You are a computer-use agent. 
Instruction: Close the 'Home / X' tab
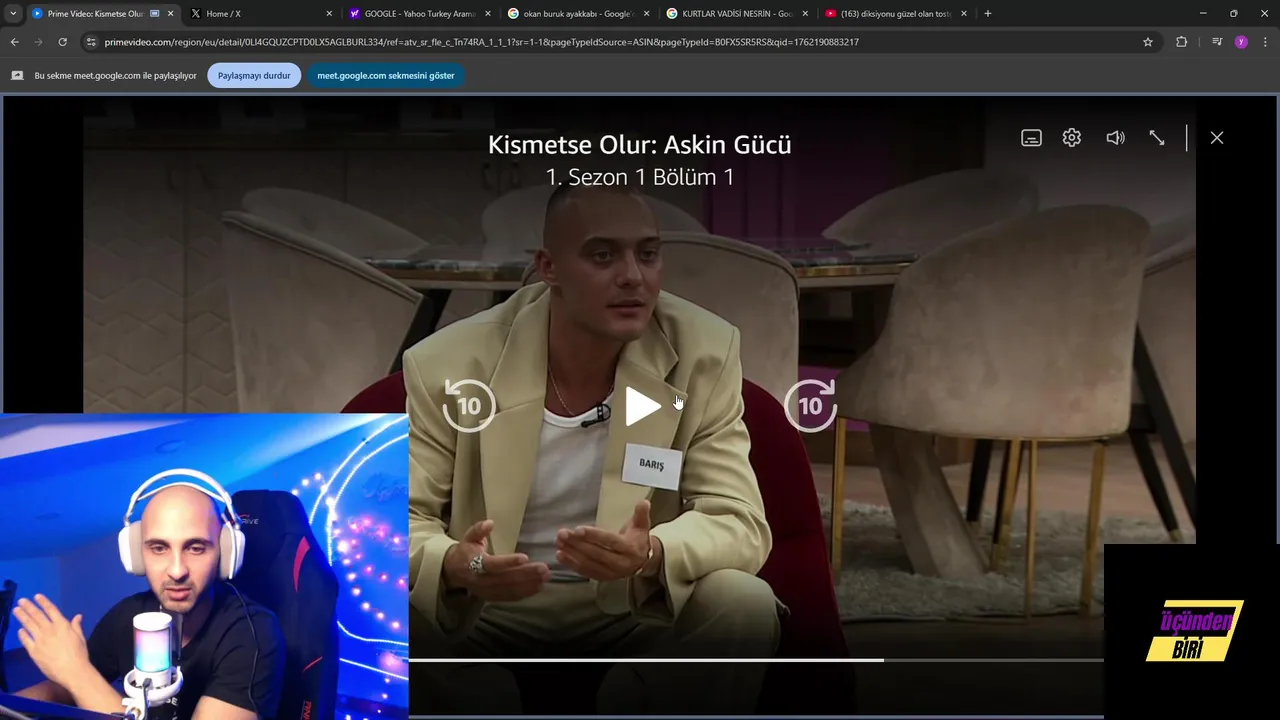coord(329,14)
